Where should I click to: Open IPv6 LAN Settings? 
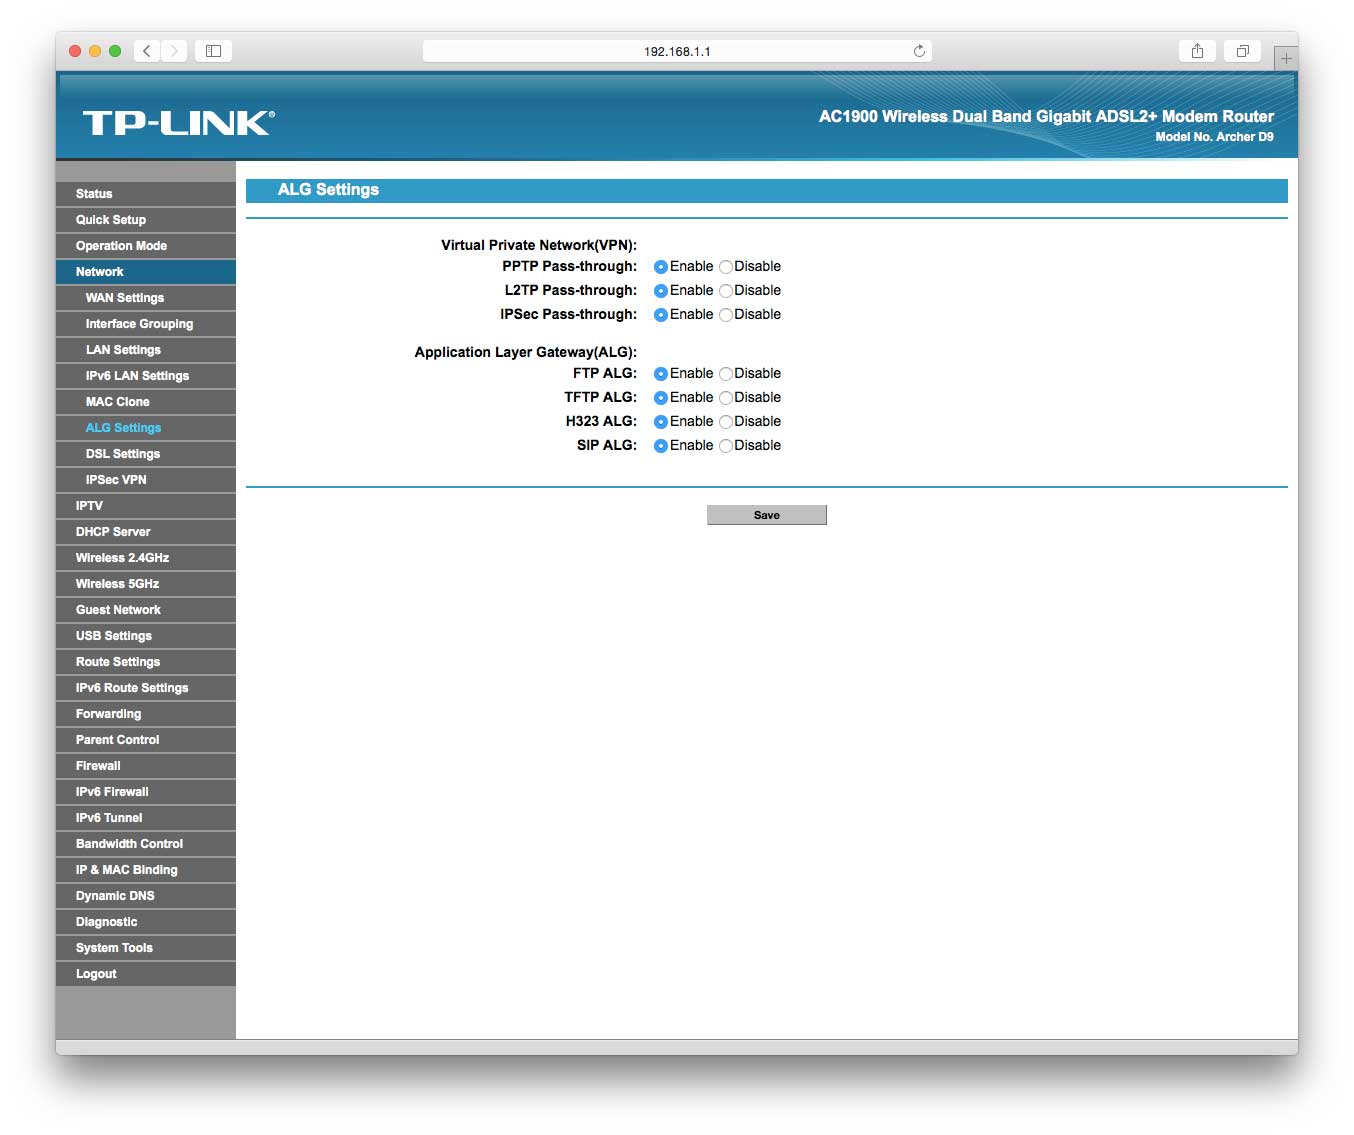point(146,376)
